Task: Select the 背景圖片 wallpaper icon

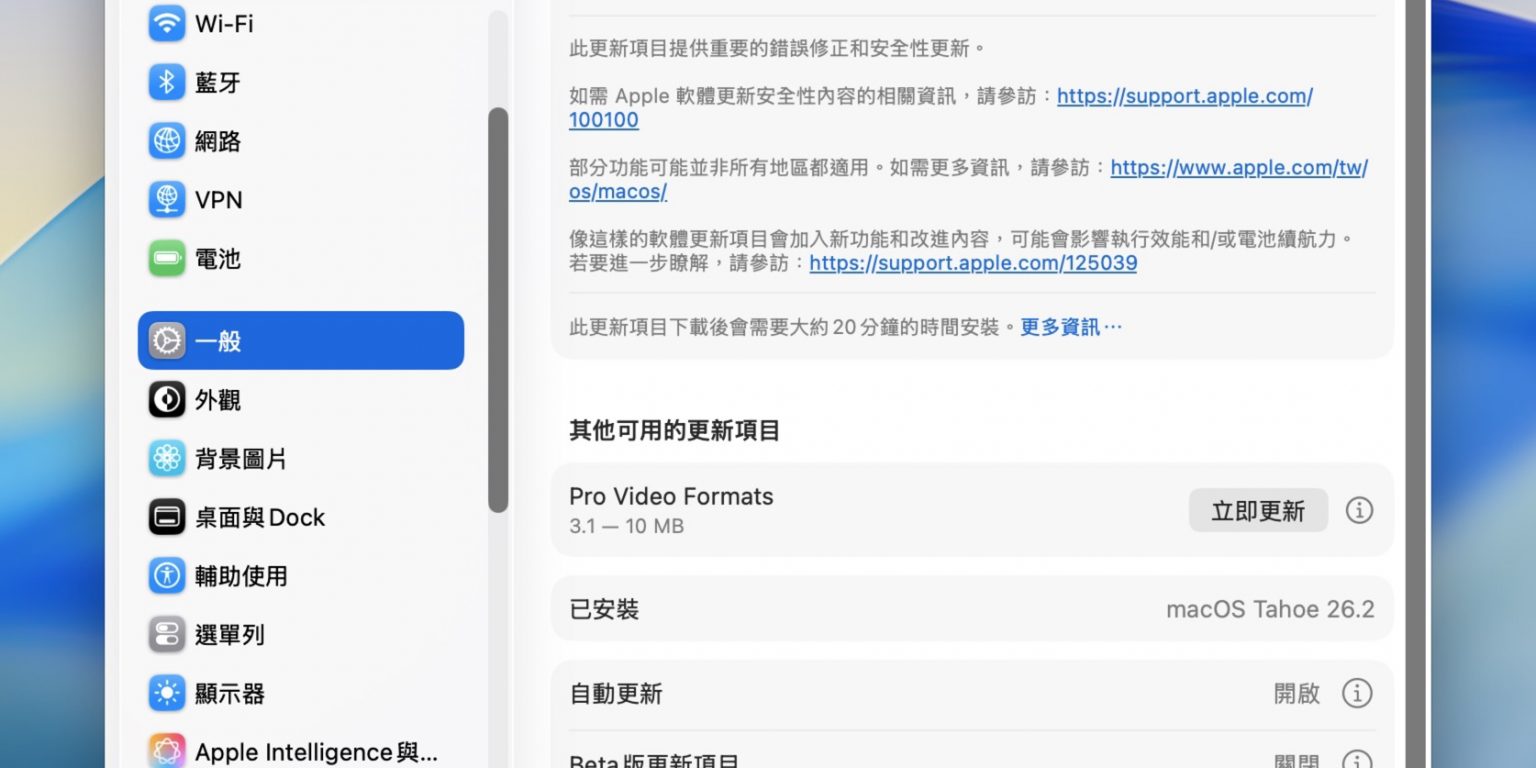Action: click(x=167, y=459)
